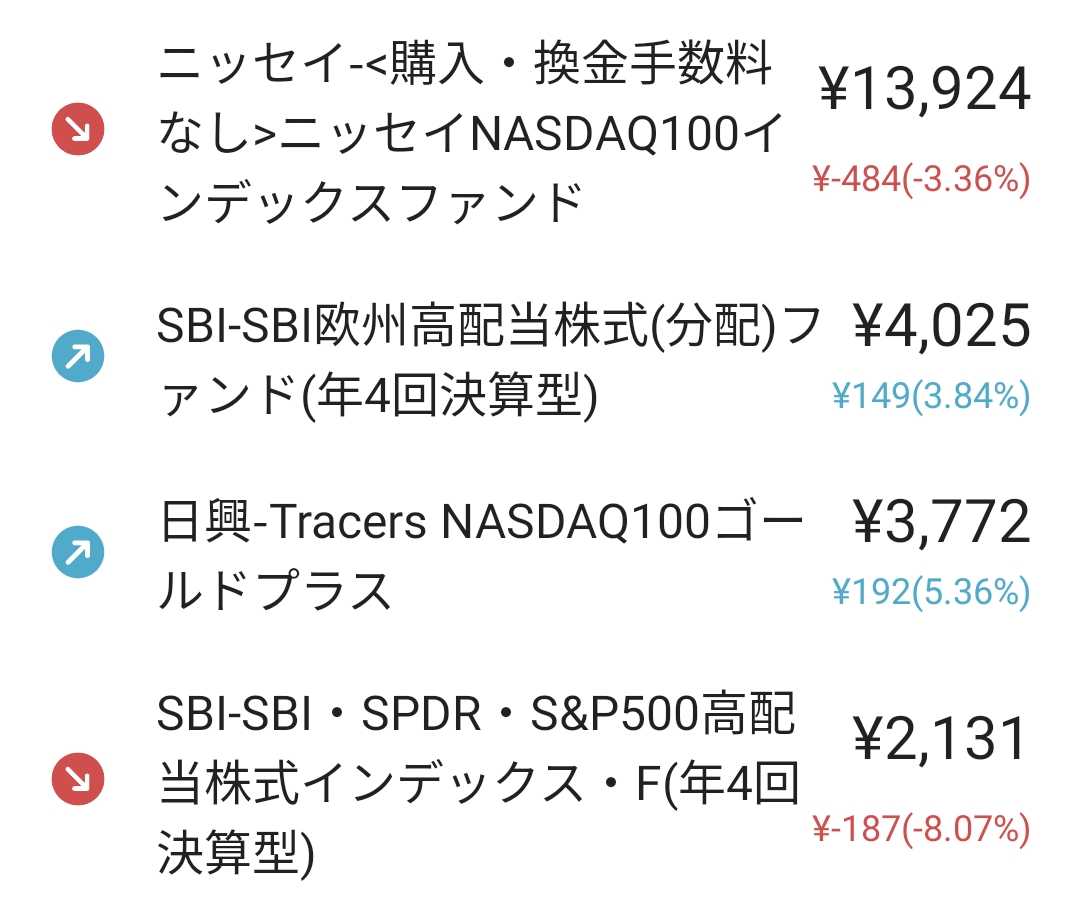
Task: Open the SBI欧州高配当株式(分配)ファンド name
Action: coord(490,361)
